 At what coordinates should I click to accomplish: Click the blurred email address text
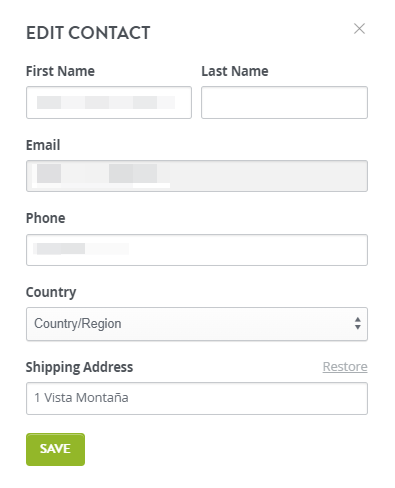click(x=101, y=174)
